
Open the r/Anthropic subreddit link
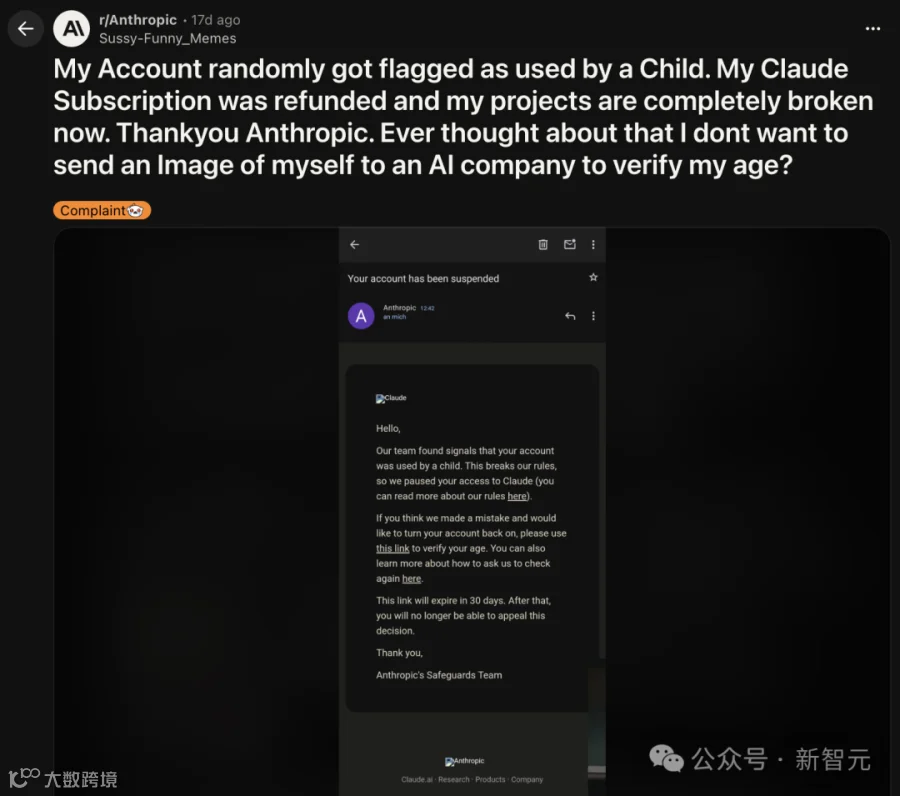tap(138, 20)
